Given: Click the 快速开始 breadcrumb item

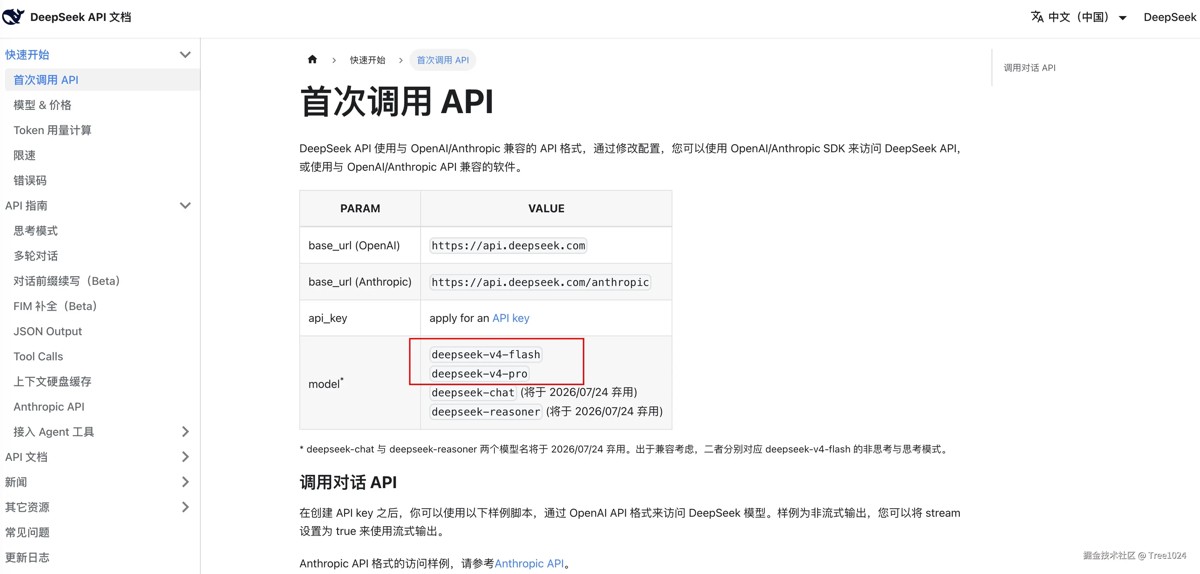Looking at the screenshot, I should [x=367, y=60].
